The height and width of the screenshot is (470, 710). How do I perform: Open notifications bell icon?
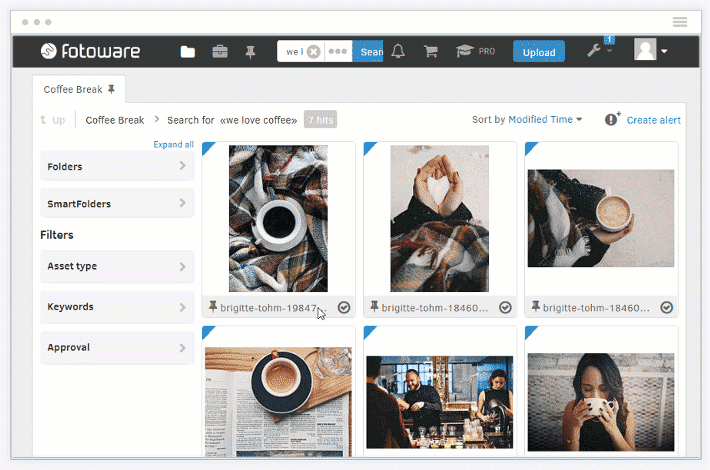pos(398,52)
